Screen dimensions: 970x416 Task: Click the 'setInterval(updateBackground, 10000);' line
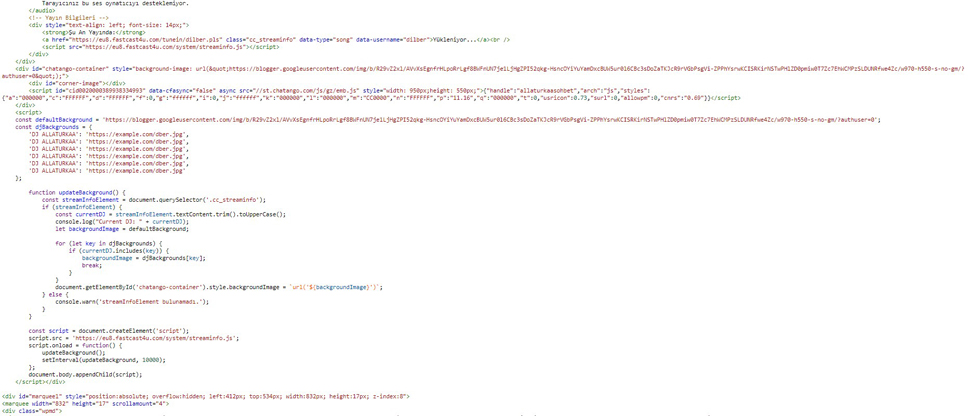click(x=105, y=360)
